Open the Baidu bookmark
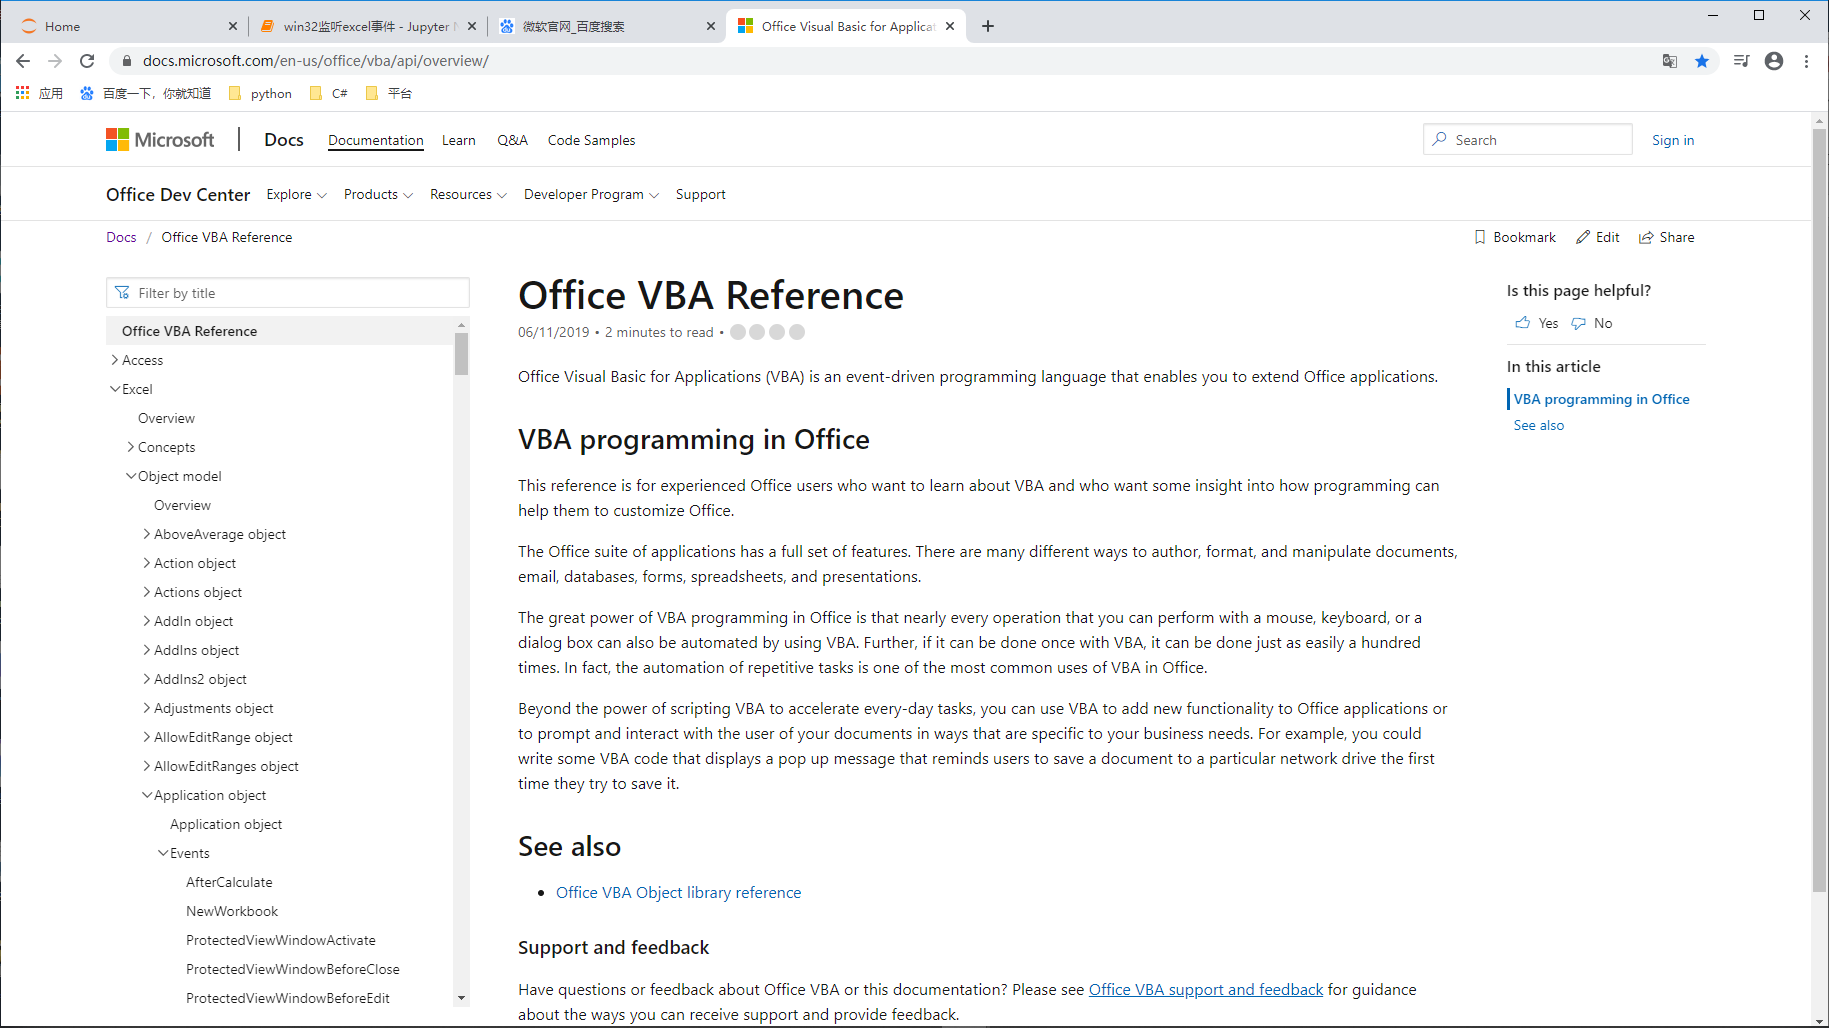This screenshot has width=1829, height=1028. point(145,93)
